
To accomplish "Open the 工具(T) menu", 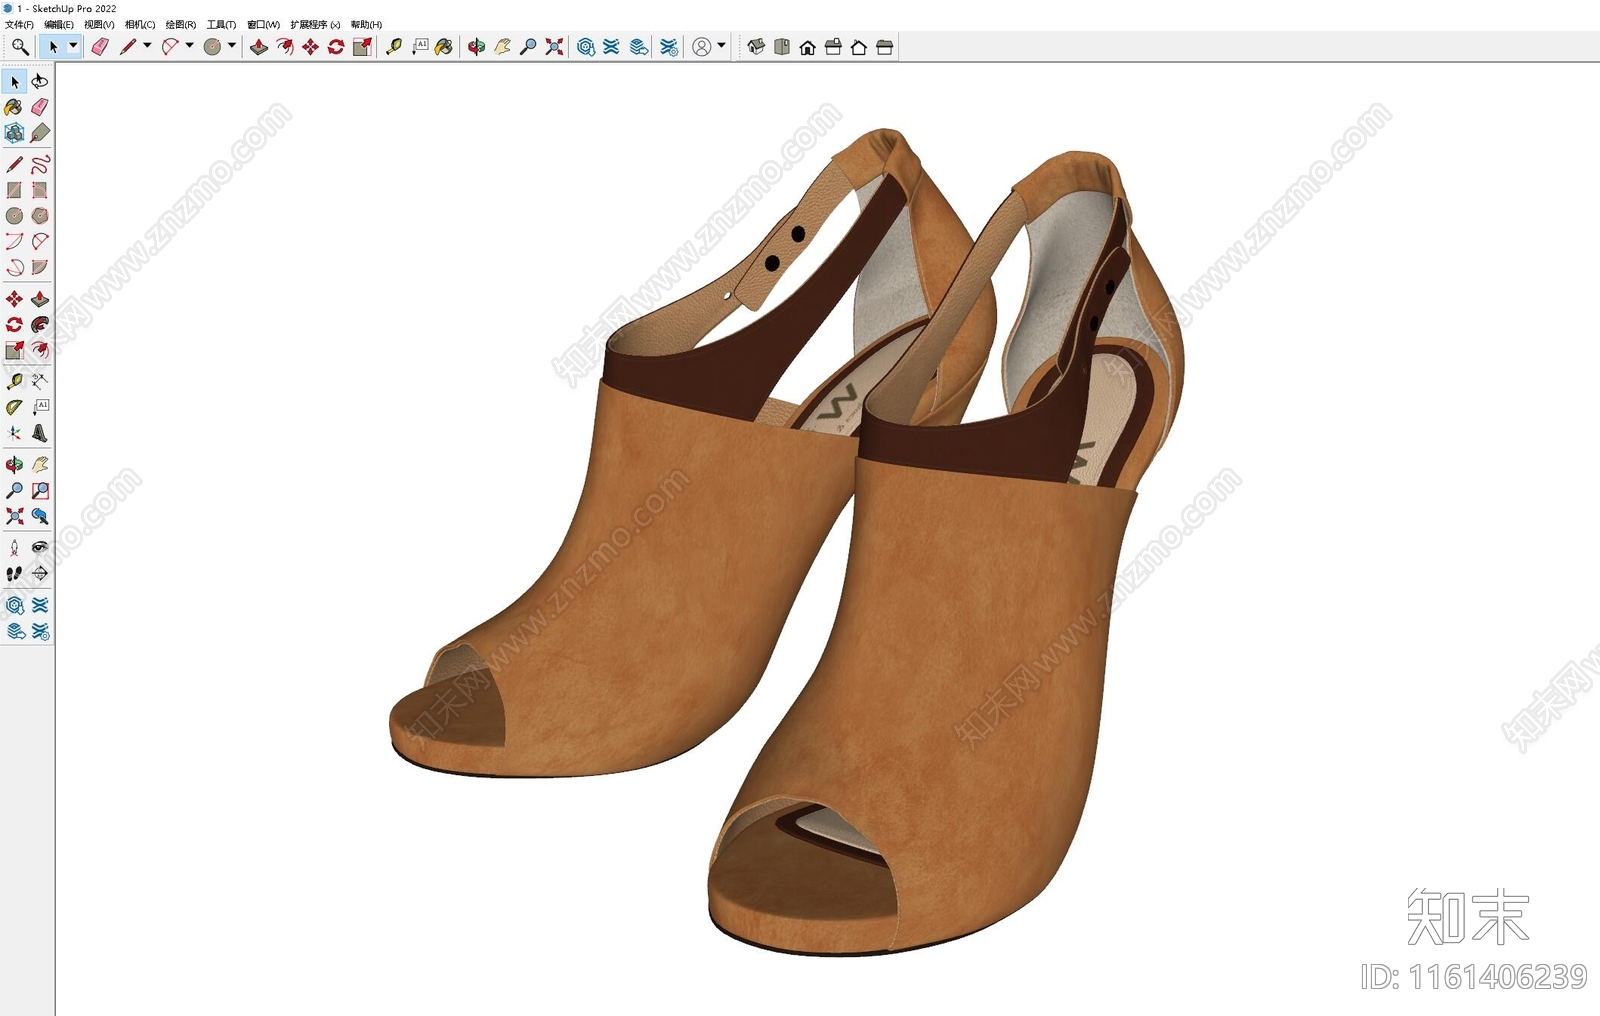I will coord(222,25).
